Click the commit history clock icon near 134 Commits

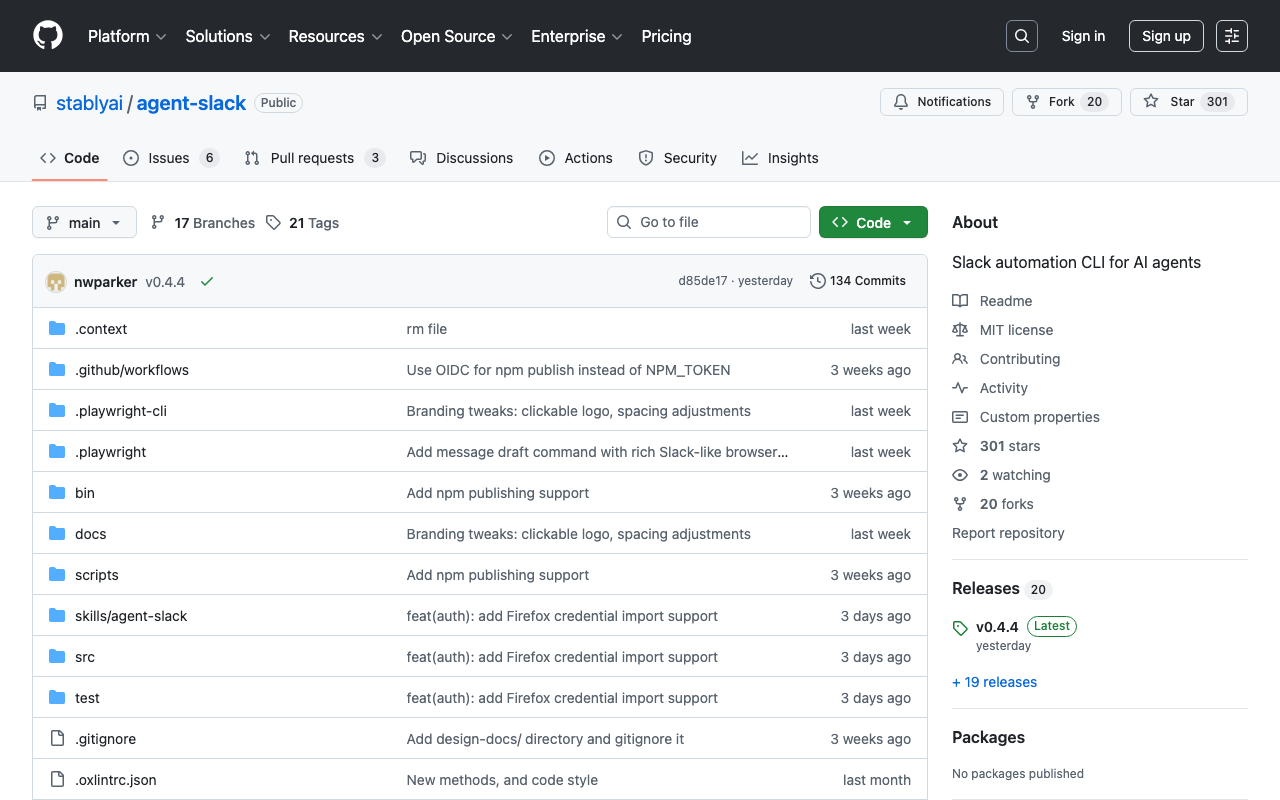[817, 281]
